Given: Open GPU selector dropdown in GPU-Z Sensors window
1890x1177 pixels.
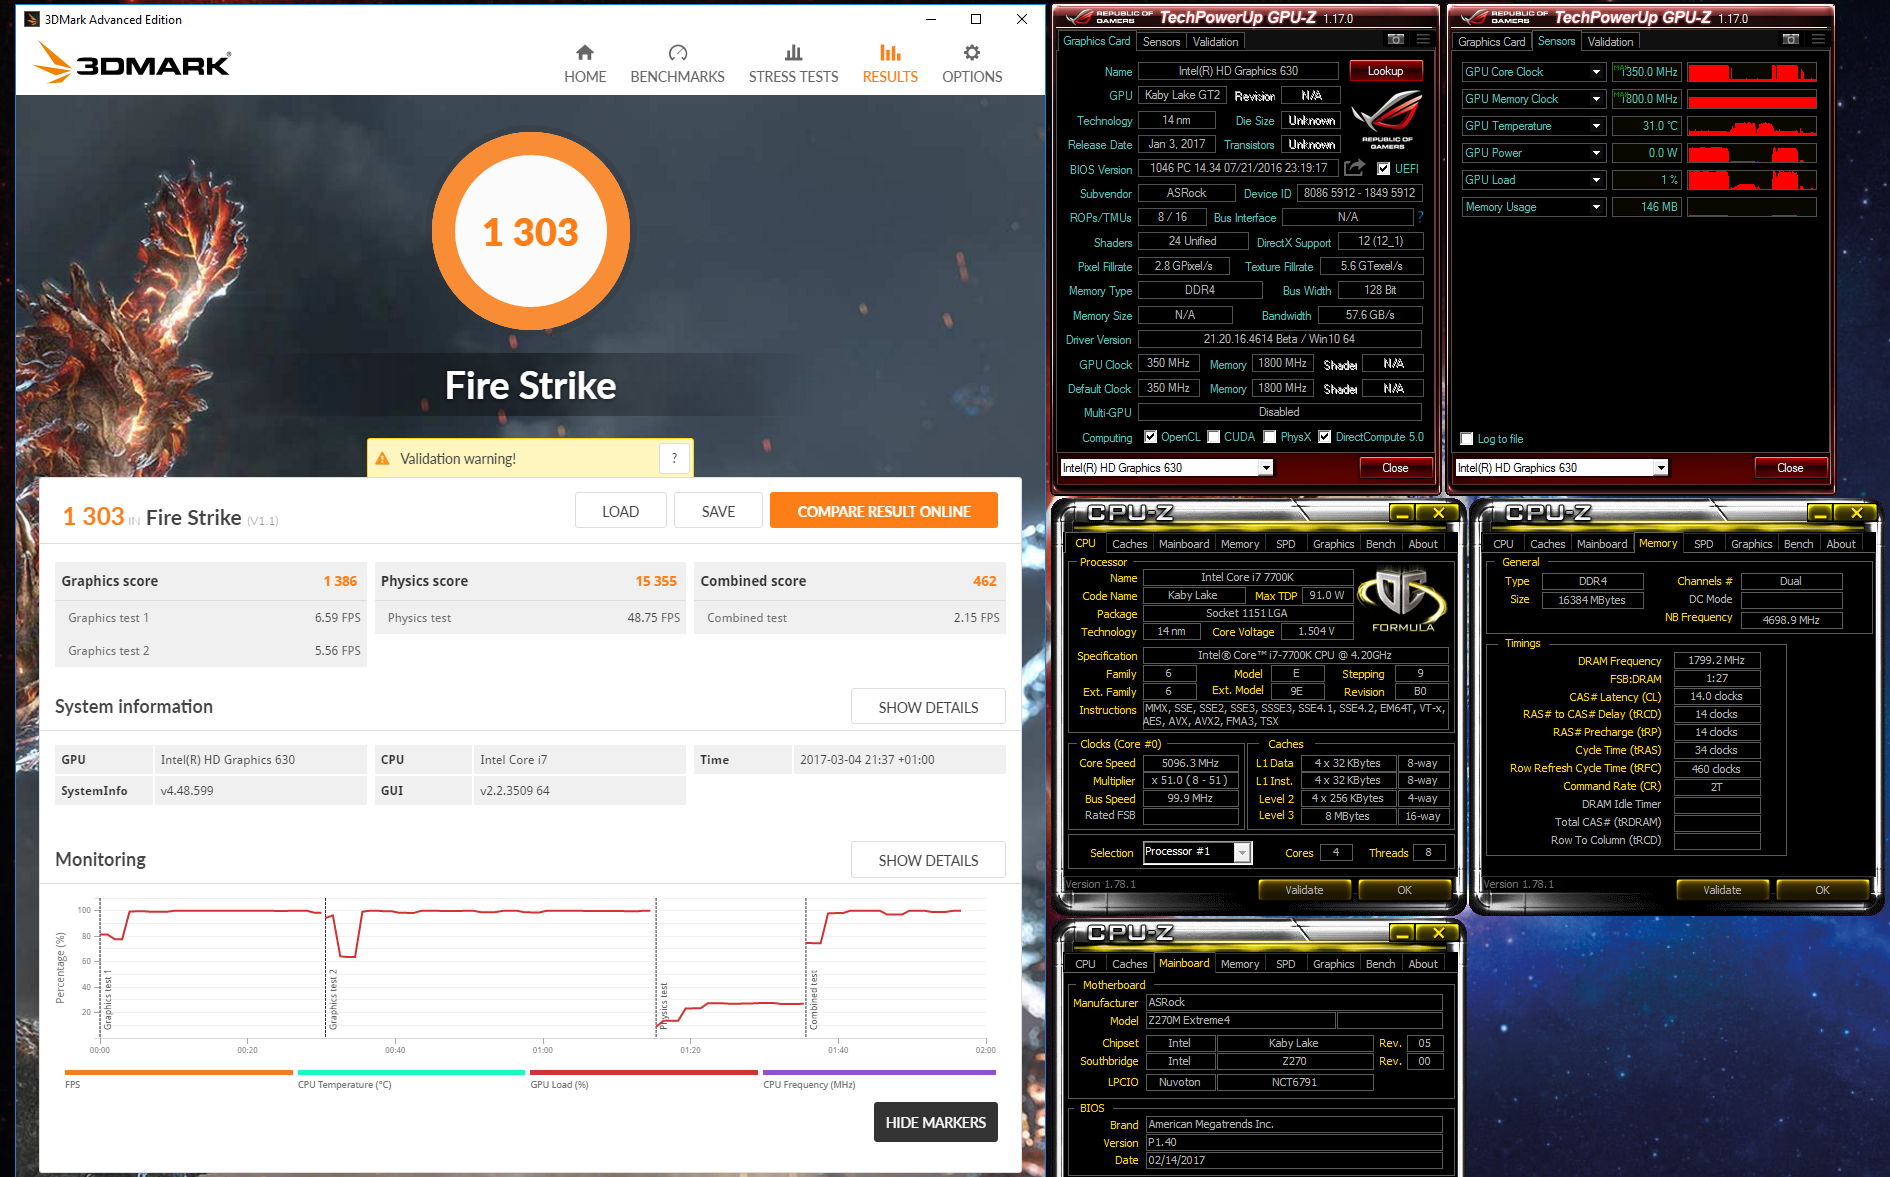Looking at the screenshot, I should [1661, 468].
